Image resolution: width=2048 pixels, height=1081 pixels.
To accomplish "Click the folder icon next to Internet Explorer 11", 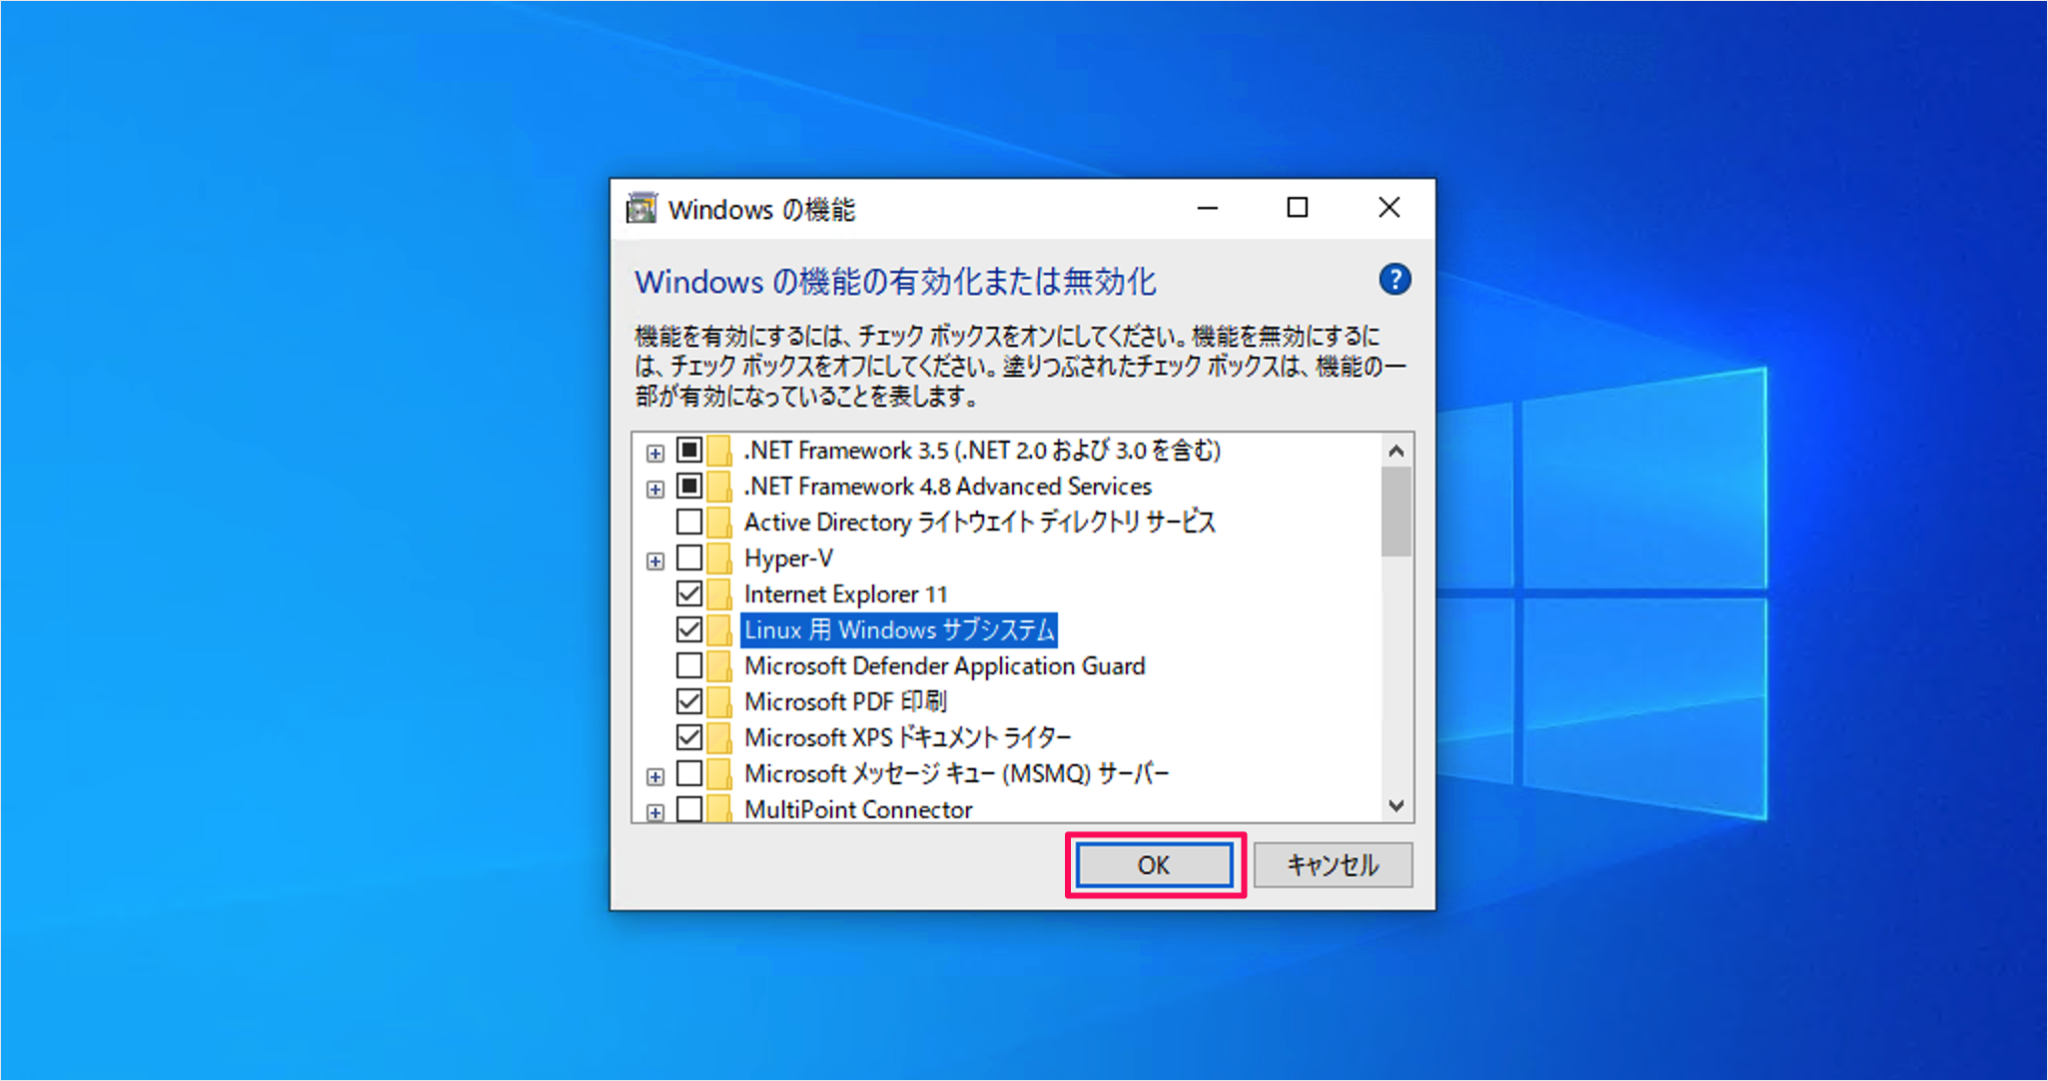I will coord(722,594).
